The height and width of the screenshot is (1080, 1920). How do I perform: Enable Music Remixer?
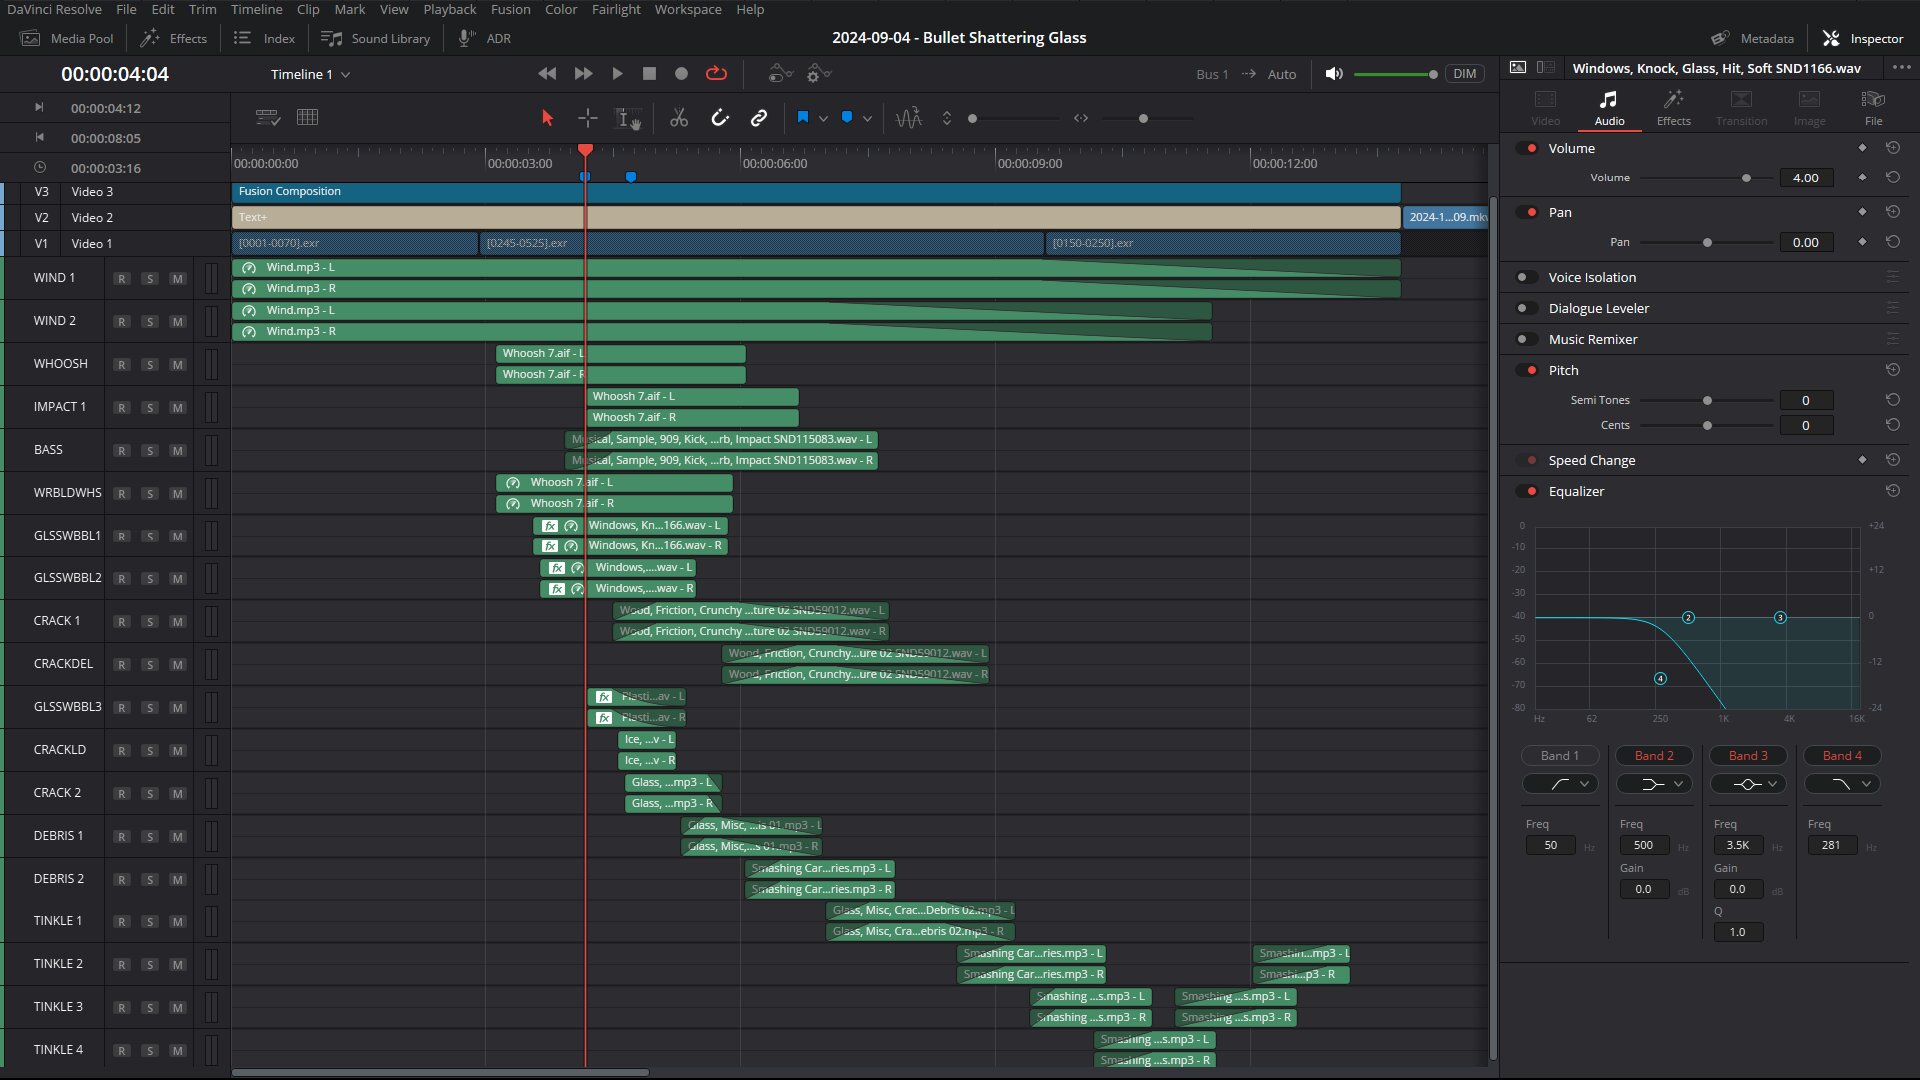click(x=1527, y=339)
